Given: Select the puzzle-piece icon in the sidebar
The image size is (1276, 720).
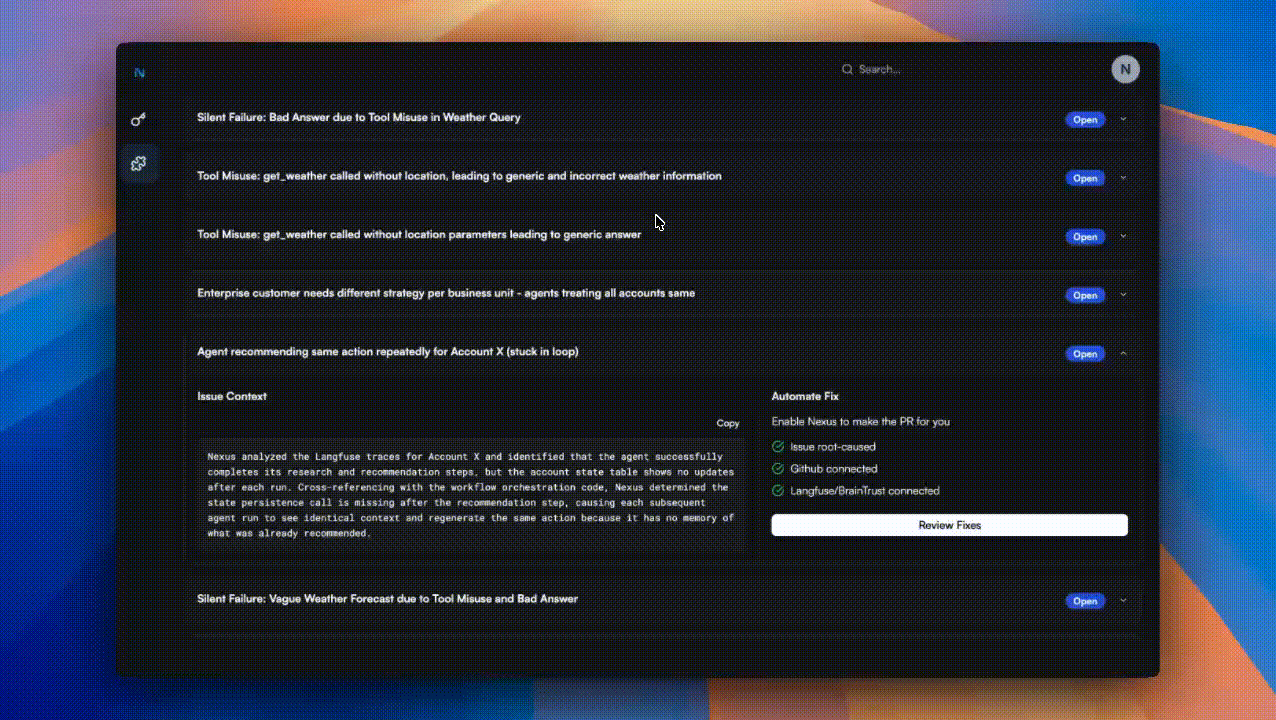Looking at the screenshot, I should (139, 163).
